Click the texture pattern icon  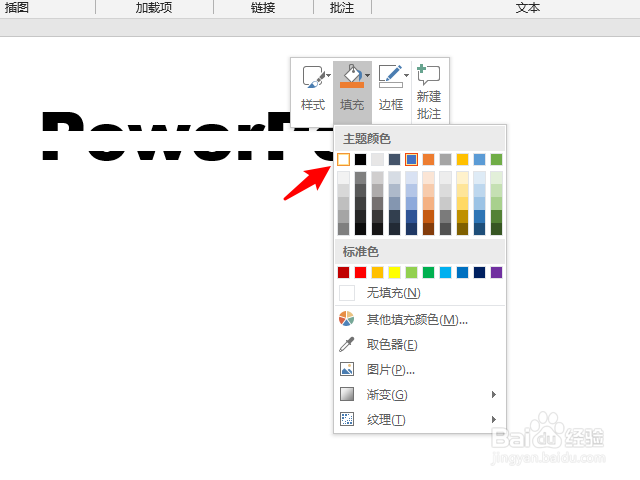pos(347,419)
